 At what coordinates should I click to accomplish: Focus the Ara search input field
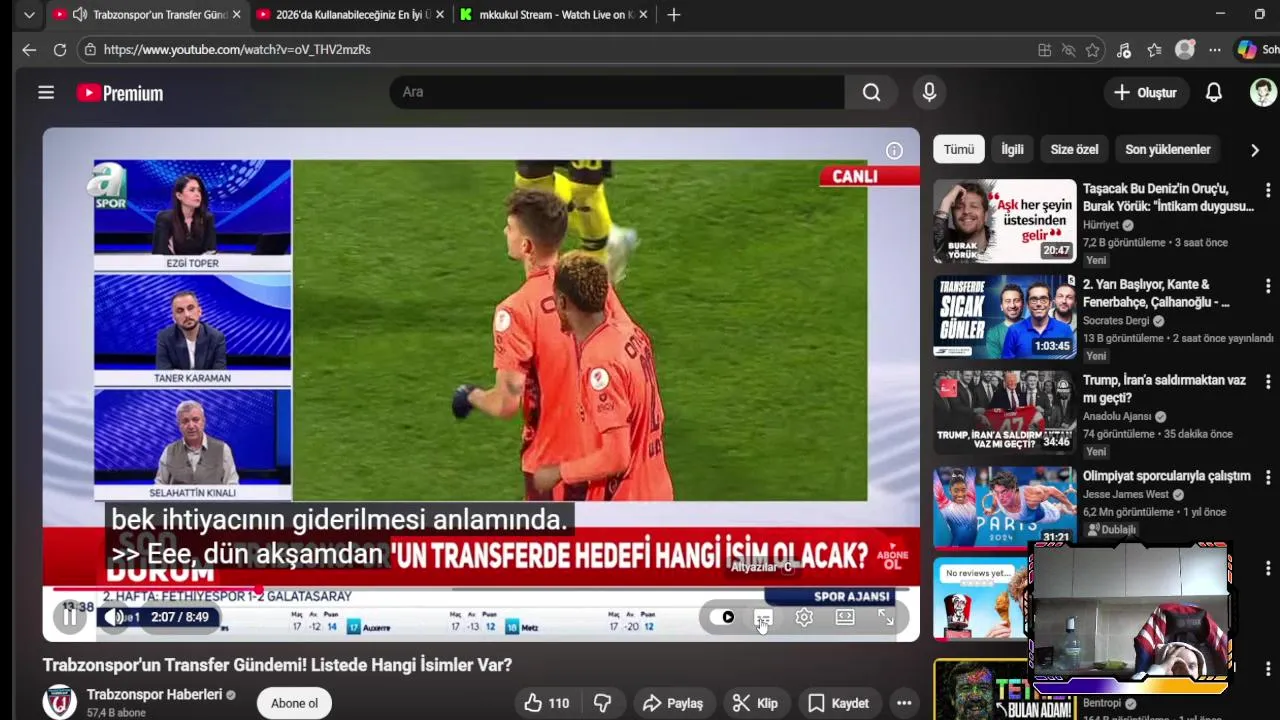coord(617,92)
